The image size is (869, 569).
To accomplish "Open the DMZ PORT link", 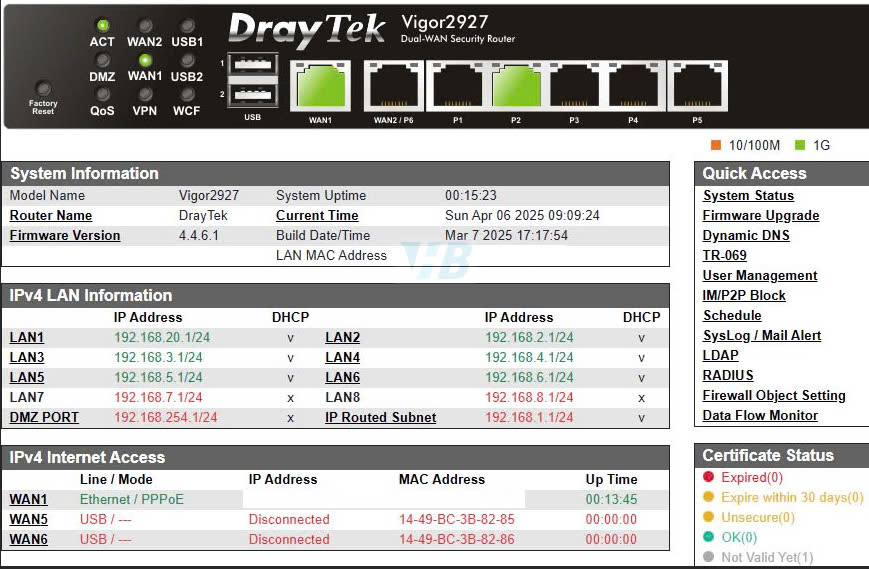I will tap(44, 417).
